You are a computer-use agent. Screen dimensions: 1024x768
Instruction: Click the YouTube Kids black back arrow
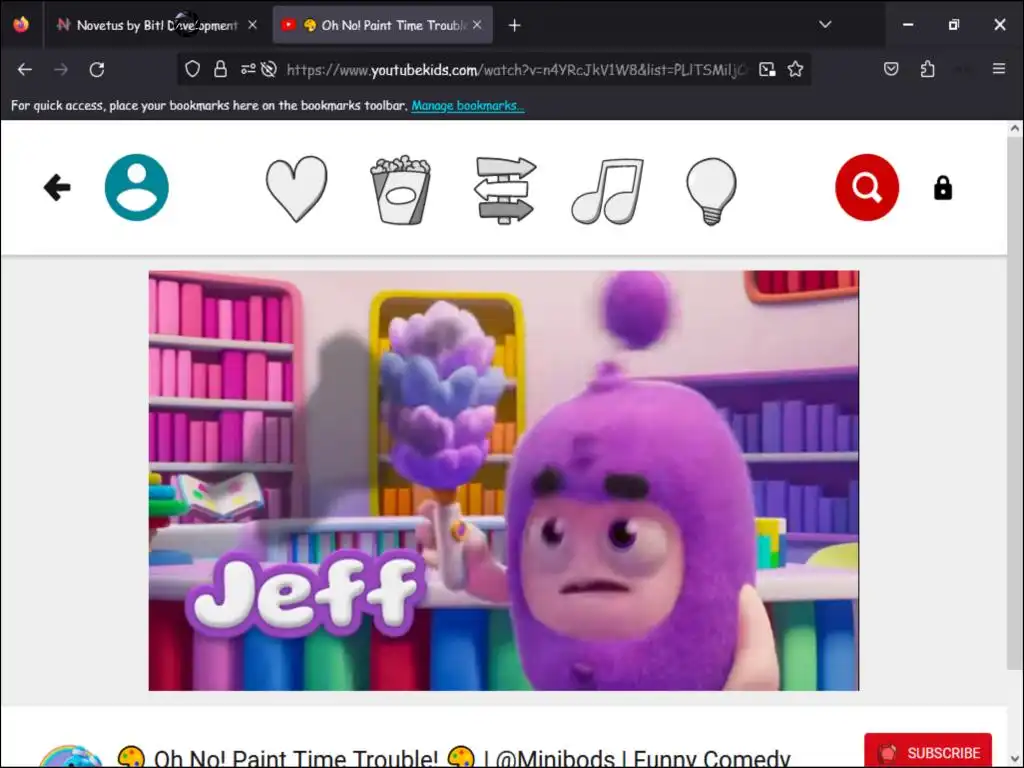click(x=57, y=187)
